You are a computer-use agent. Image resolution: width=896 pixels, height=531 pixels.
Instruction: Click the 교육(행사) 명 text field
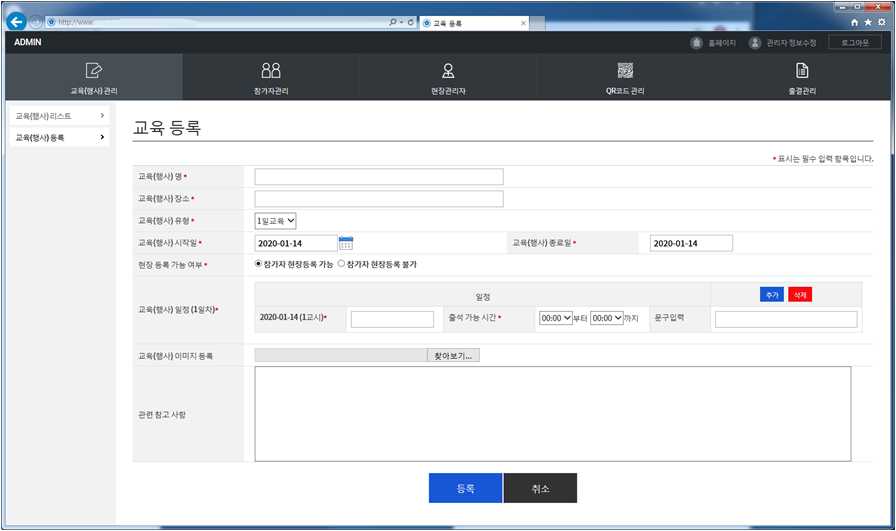click(379, 177)
